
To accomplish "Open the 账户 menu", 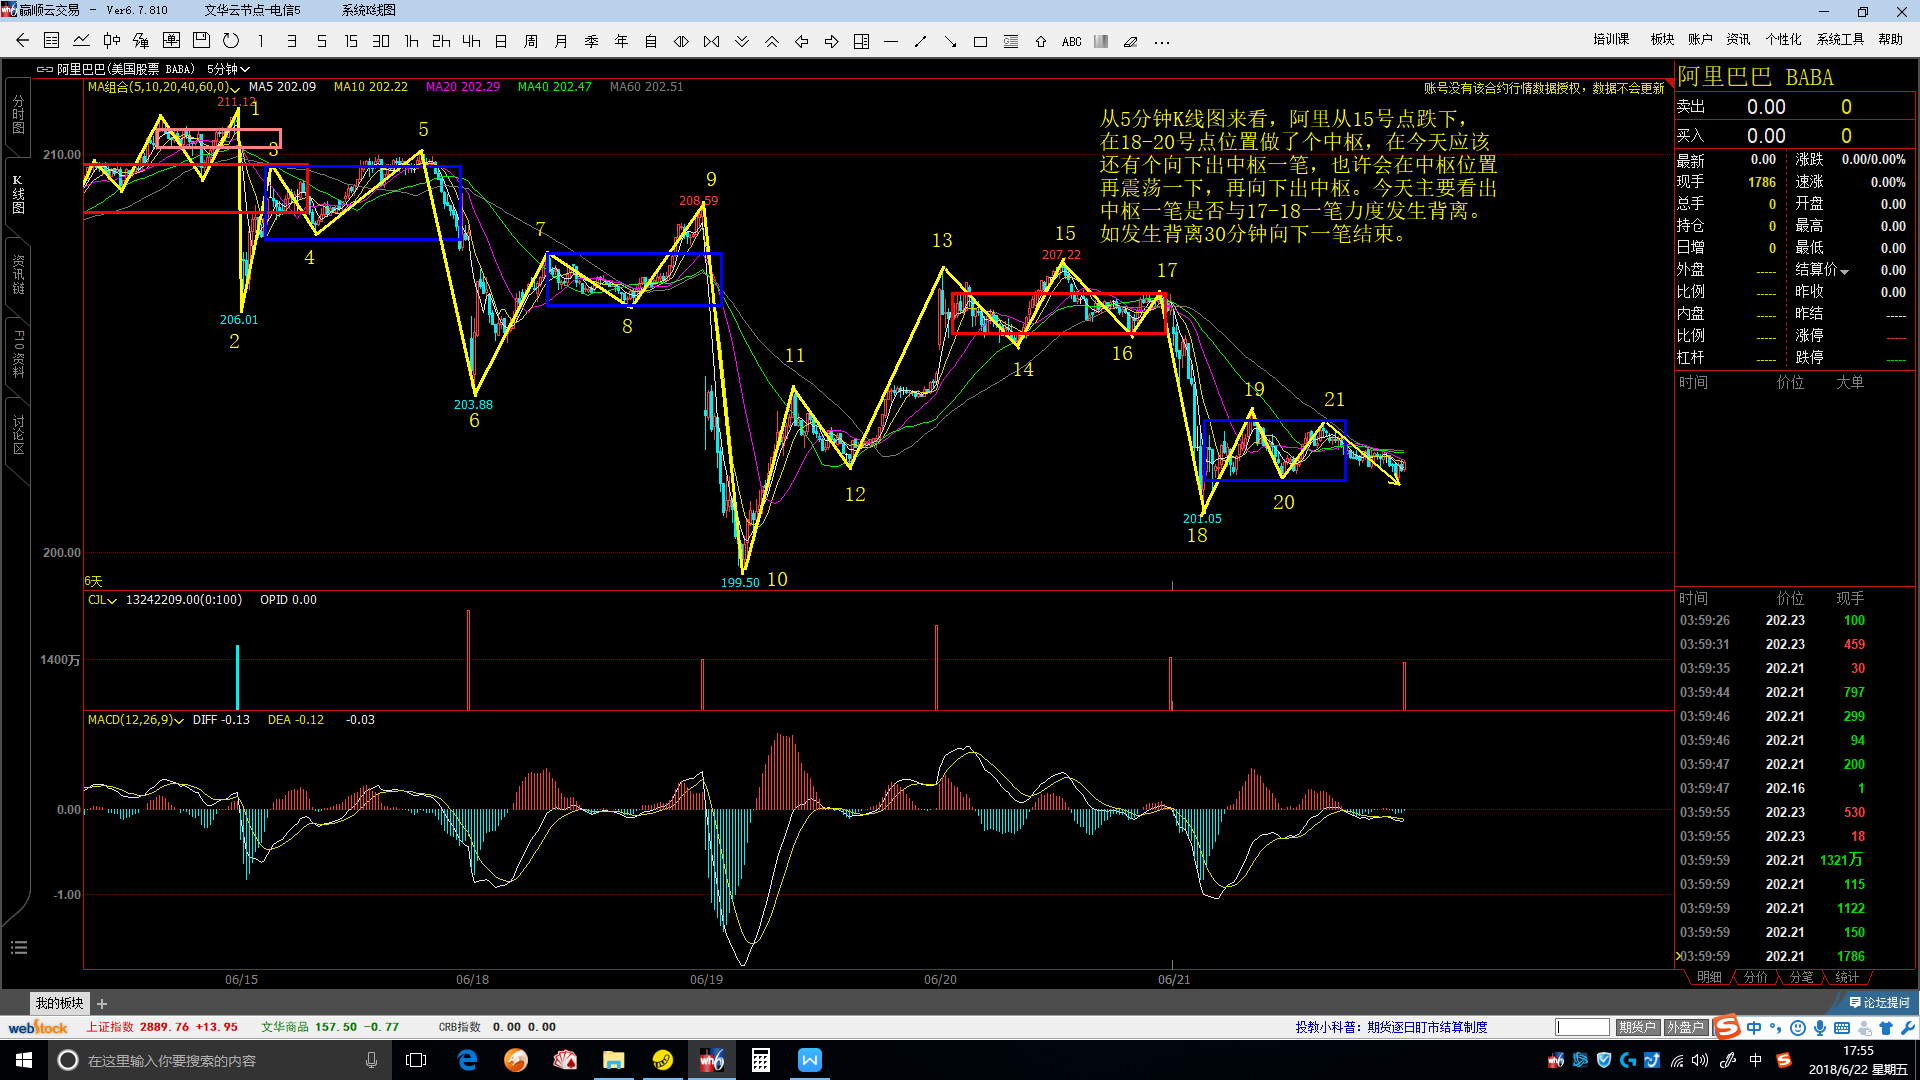I will pos(1700,39).
